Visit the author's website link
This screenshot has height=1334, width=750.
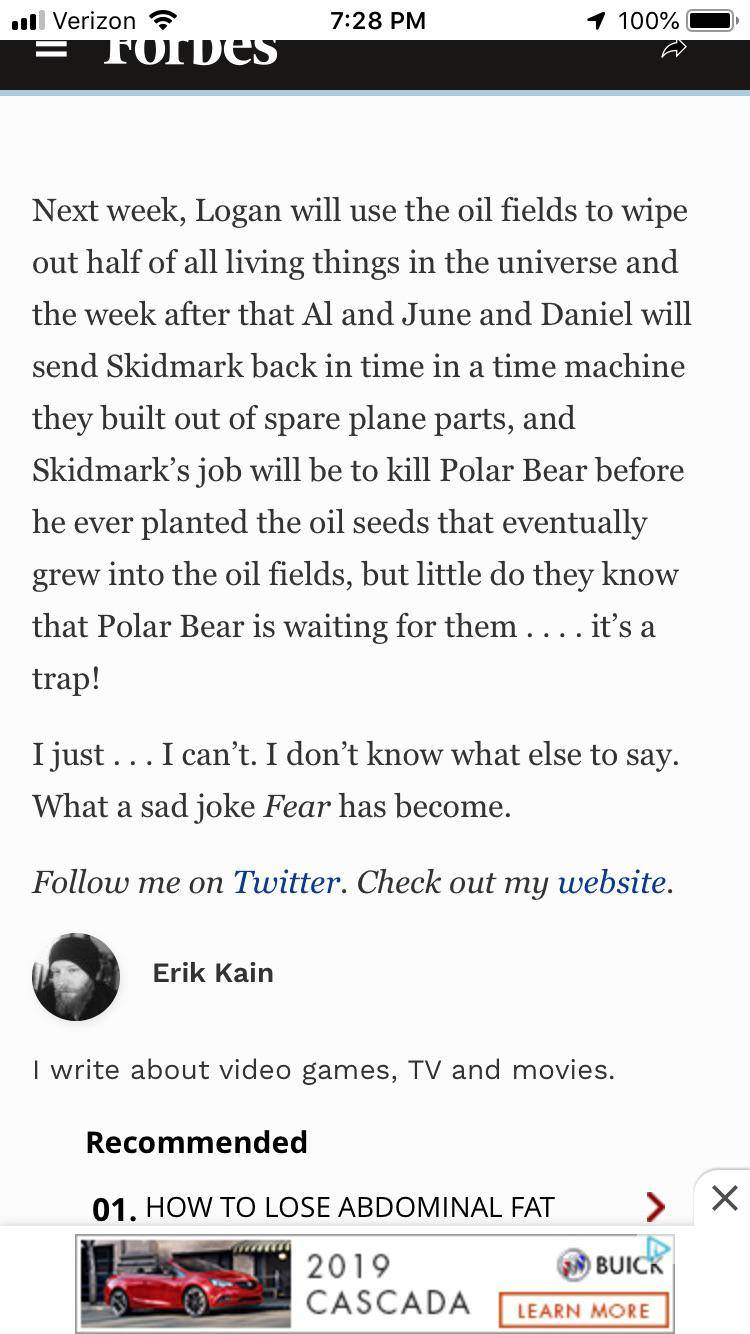tap(611, 882)
